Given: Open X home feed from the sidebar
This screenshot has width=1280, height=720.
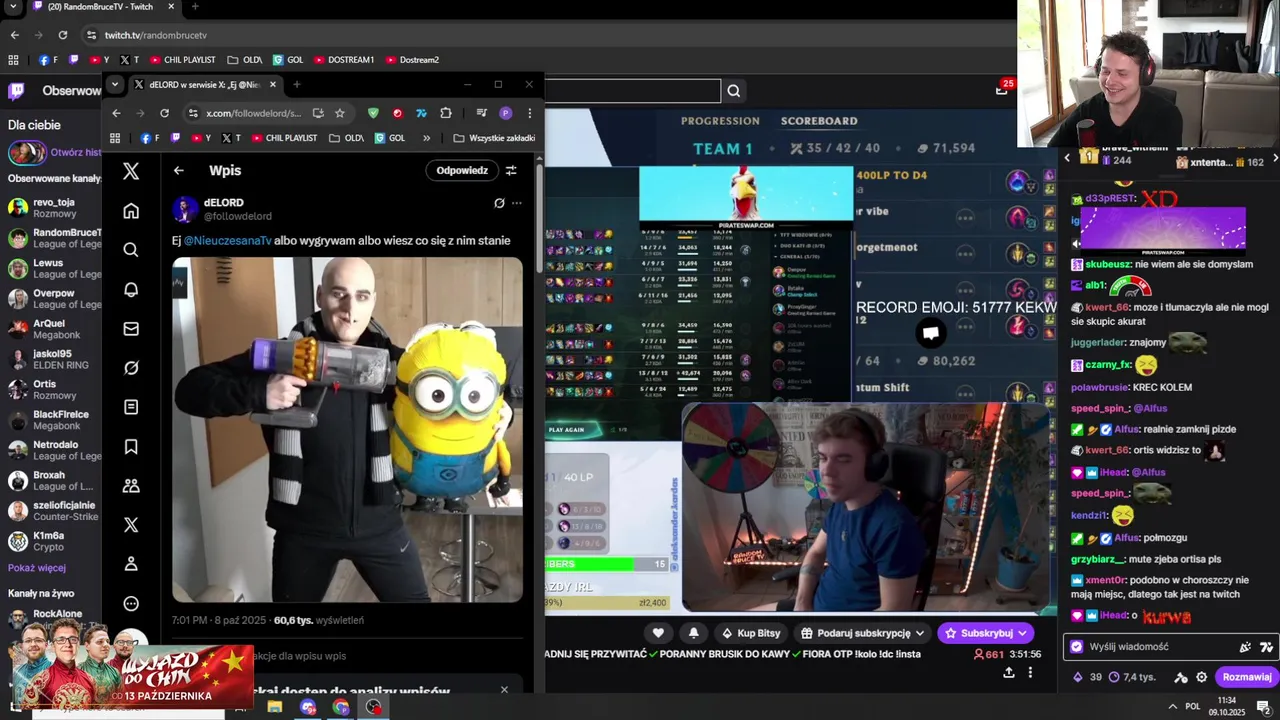Looking at the screenshot, I should click(131, 211).
